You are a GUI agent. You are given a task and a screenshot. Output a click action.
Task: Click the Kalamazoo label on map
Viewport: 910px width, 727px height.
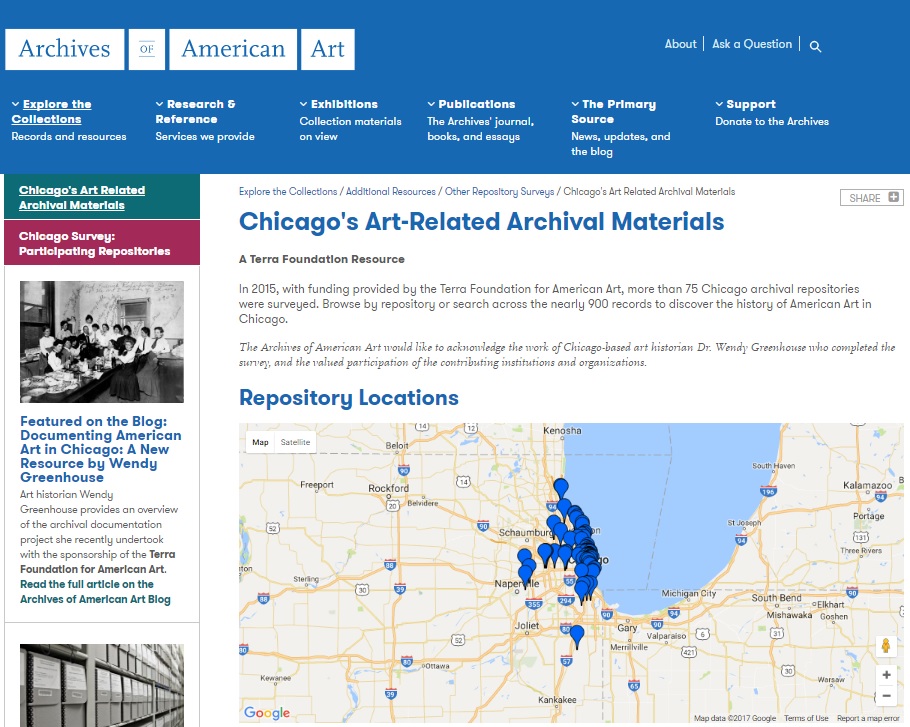click(x=868, y=485)
